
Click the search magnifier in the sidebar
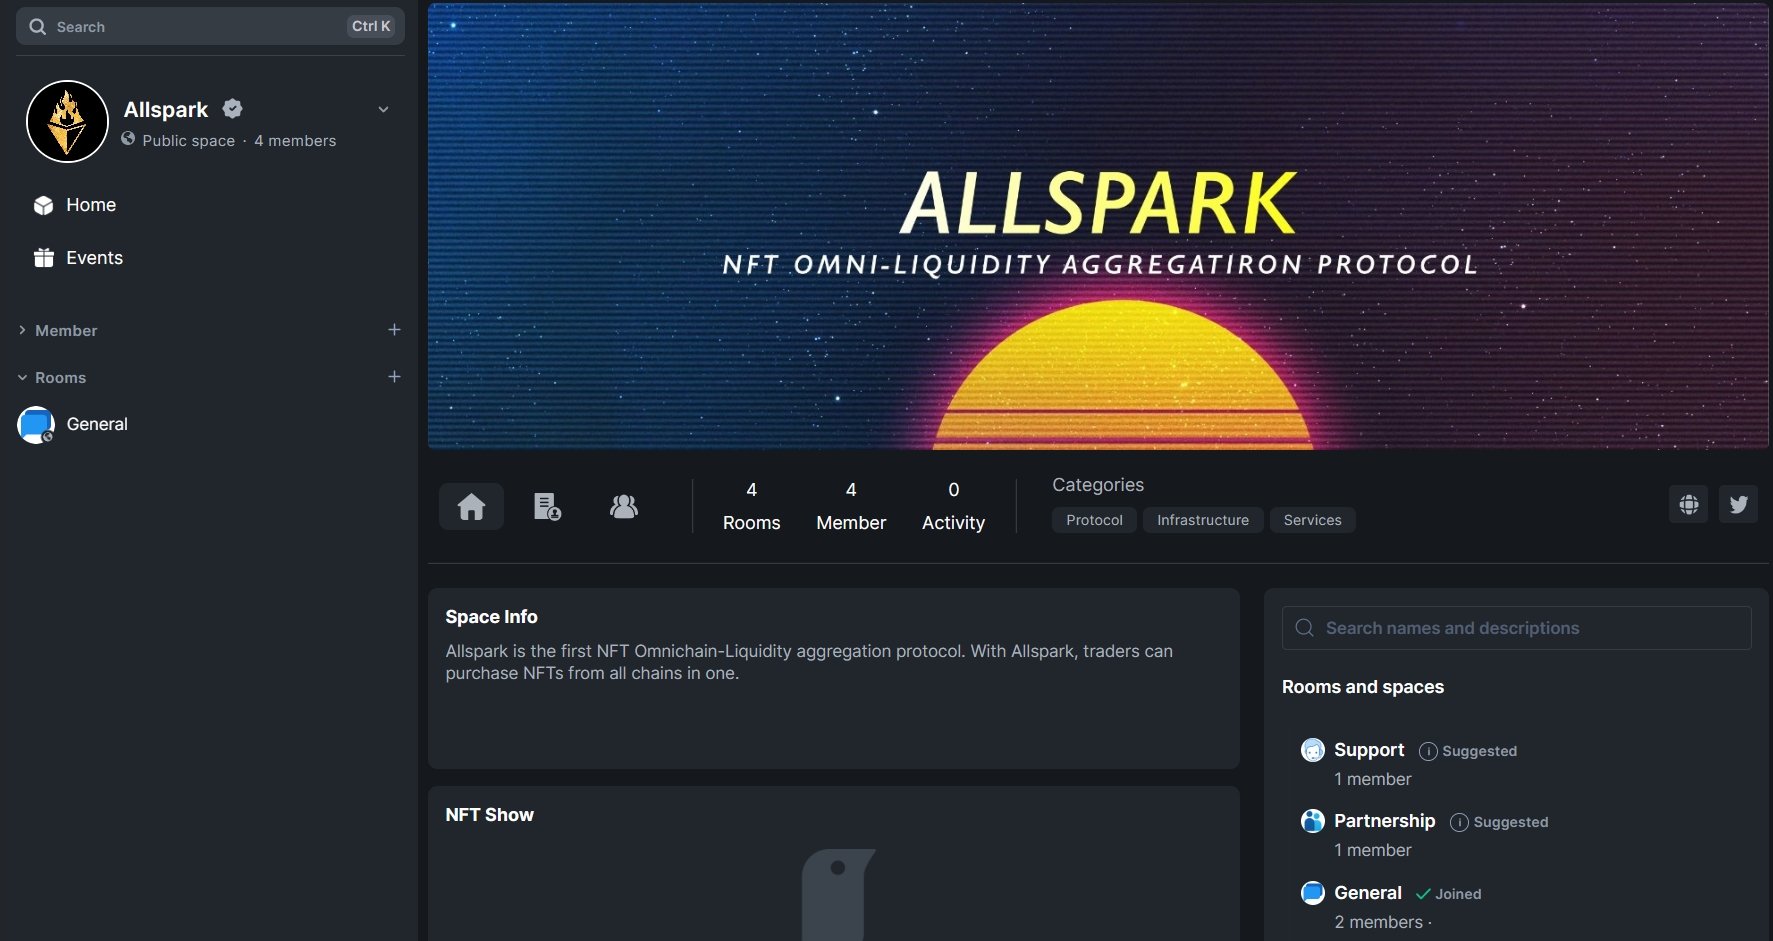[37, 26]
